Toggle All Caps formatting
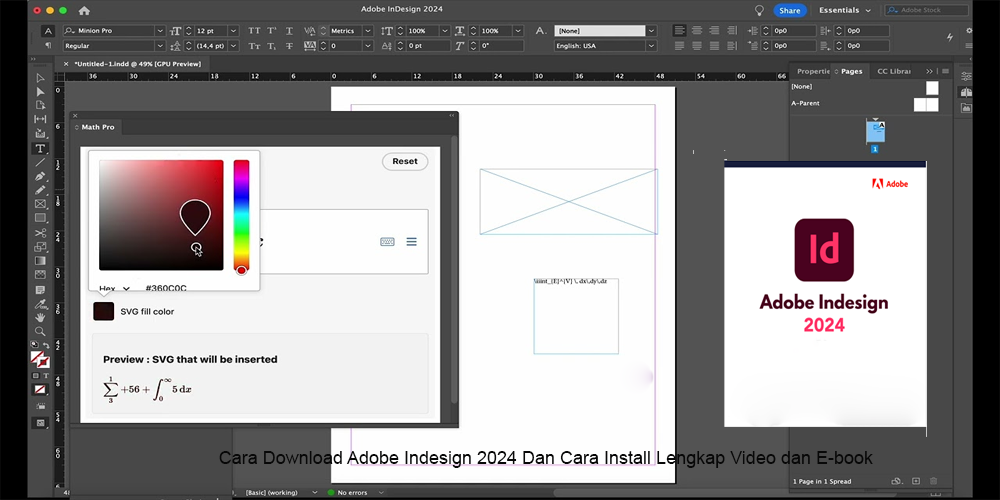The height and width of the screenshot is (500, 1000). click(254, 31)
